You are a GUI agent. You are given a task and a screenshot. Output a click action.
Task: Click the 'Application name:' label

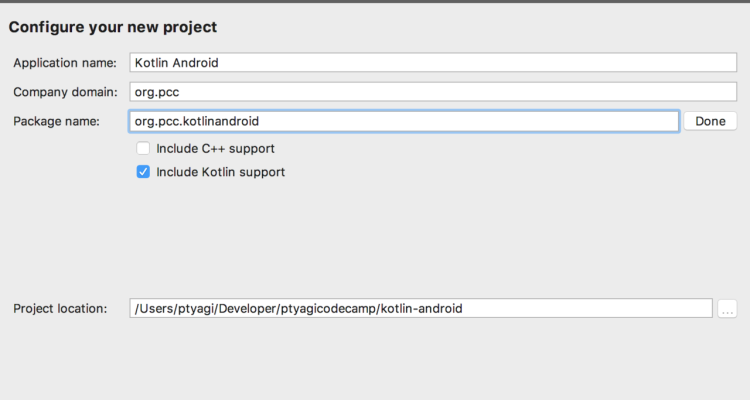coord(64,62)
